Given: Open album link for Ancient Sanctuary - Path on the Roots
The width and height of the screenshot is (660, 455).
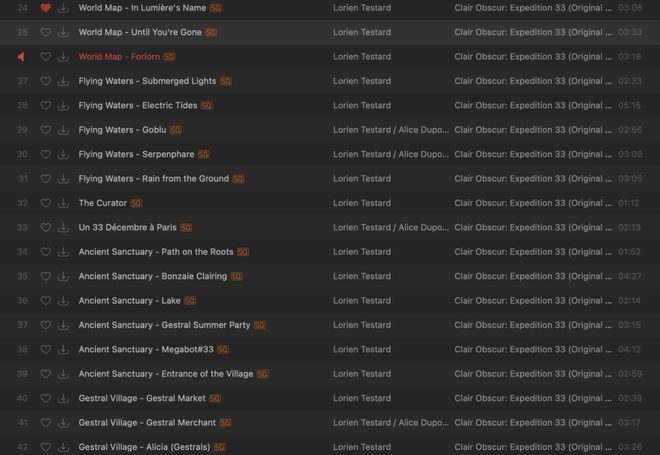Looking at the screenshot, I should click(533, 252).
